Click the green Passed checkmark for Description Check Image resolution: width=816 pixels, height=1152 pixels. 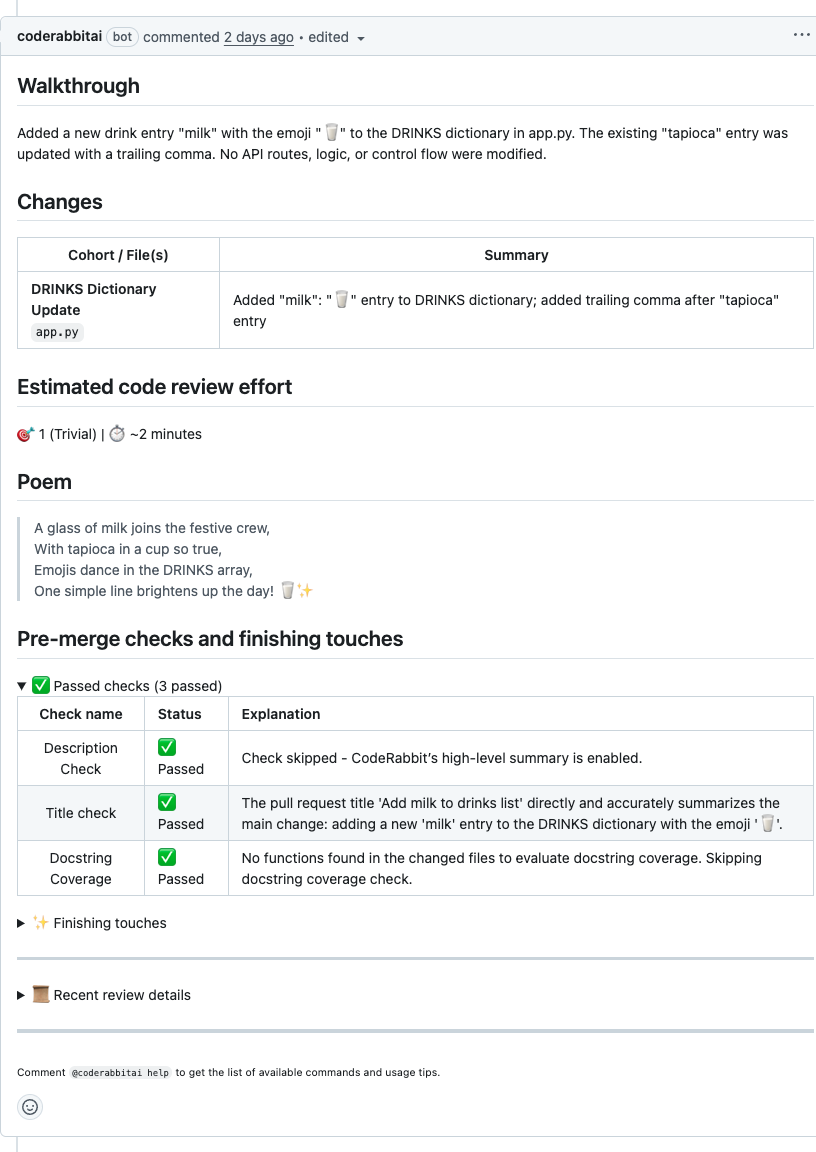click(x=166, y=747)
